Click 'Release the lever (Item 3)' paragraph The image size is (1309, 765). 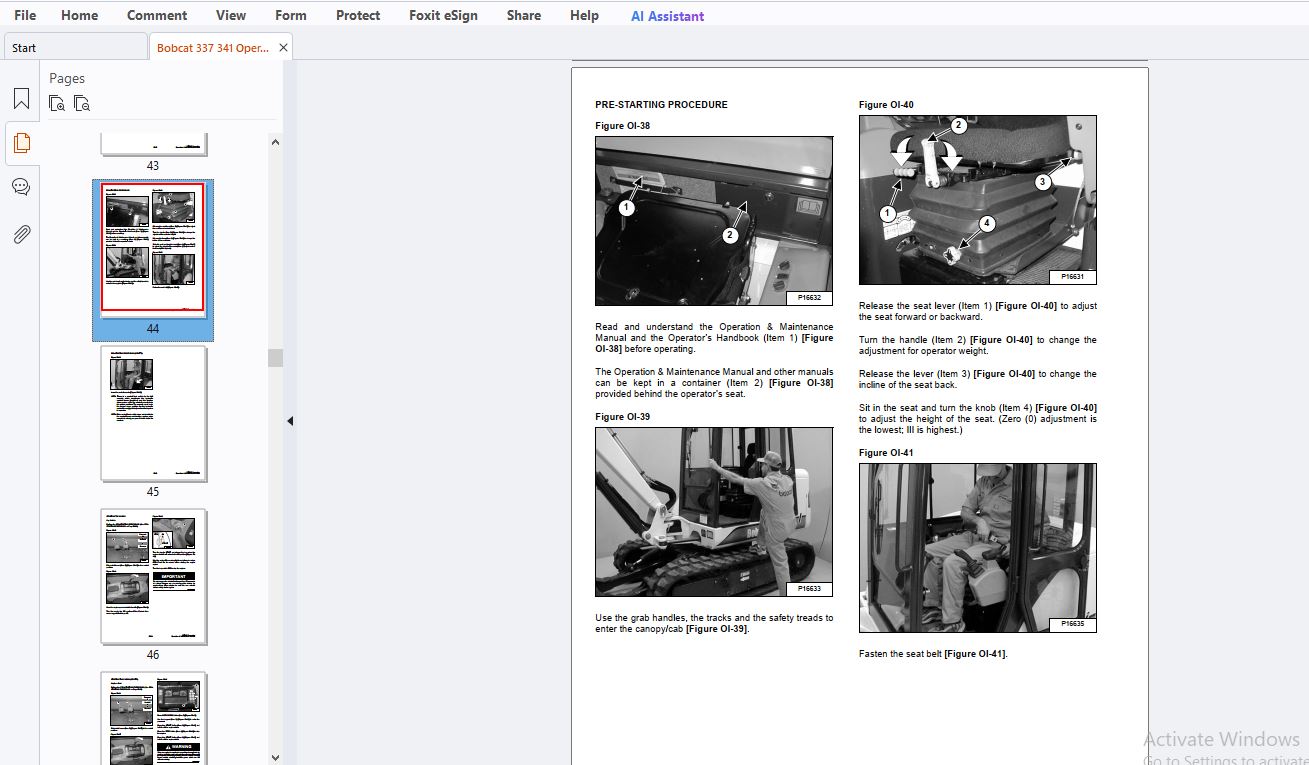978,379
